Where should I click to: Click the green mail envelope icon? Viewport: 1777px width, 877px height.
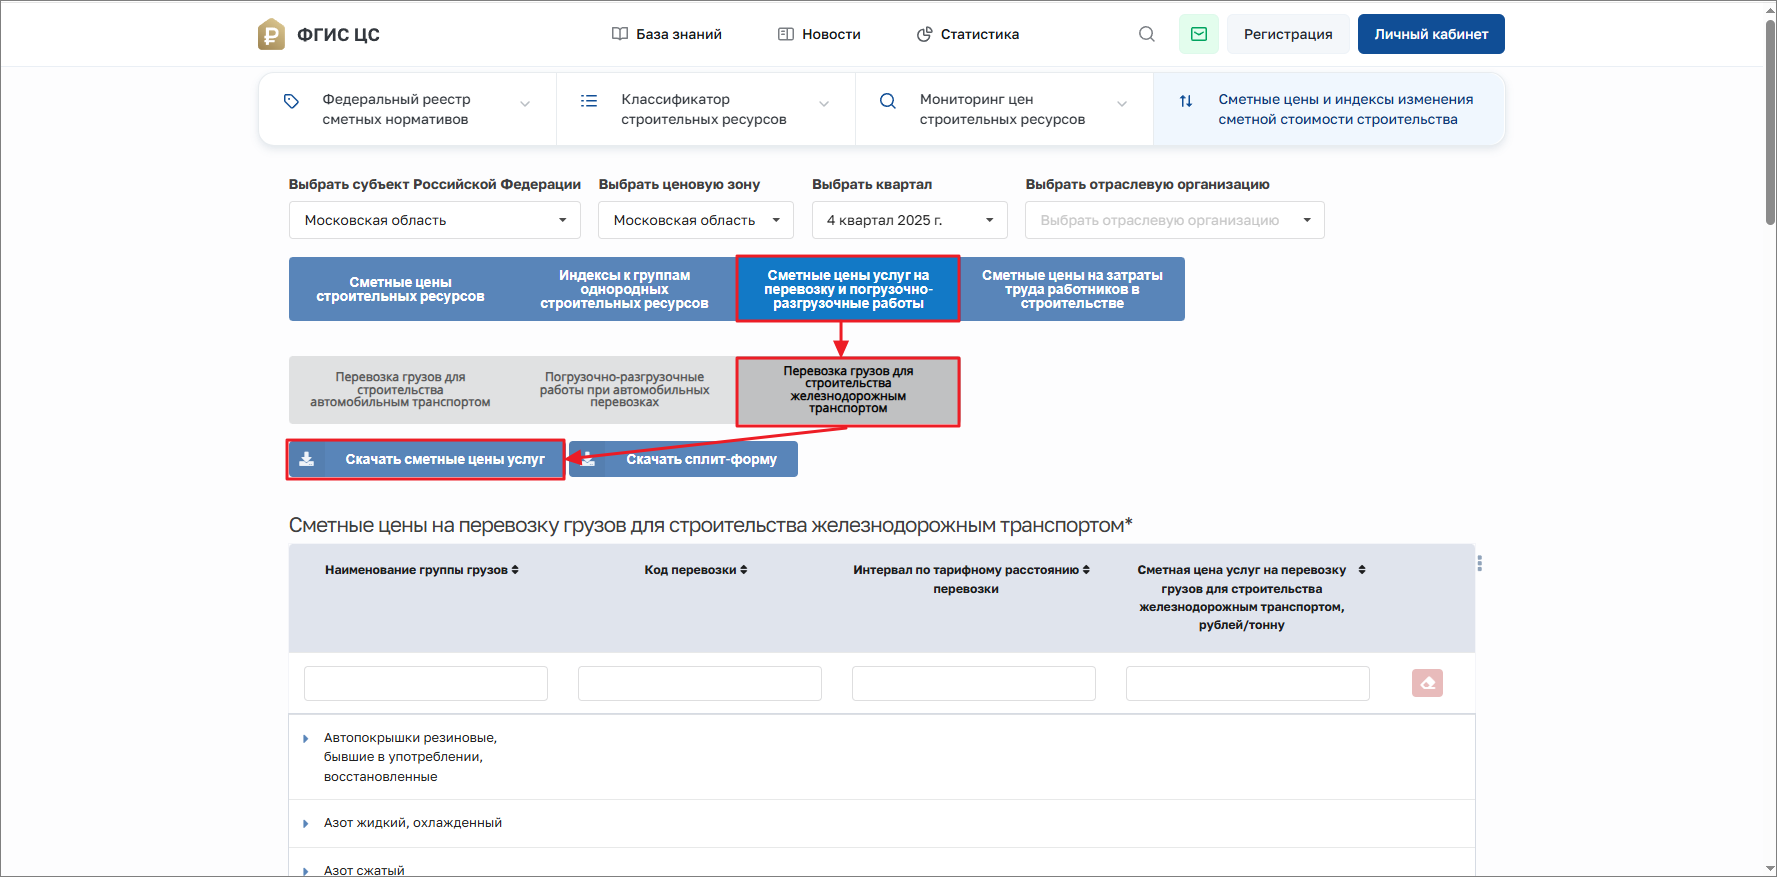(x=1199, y=34)
